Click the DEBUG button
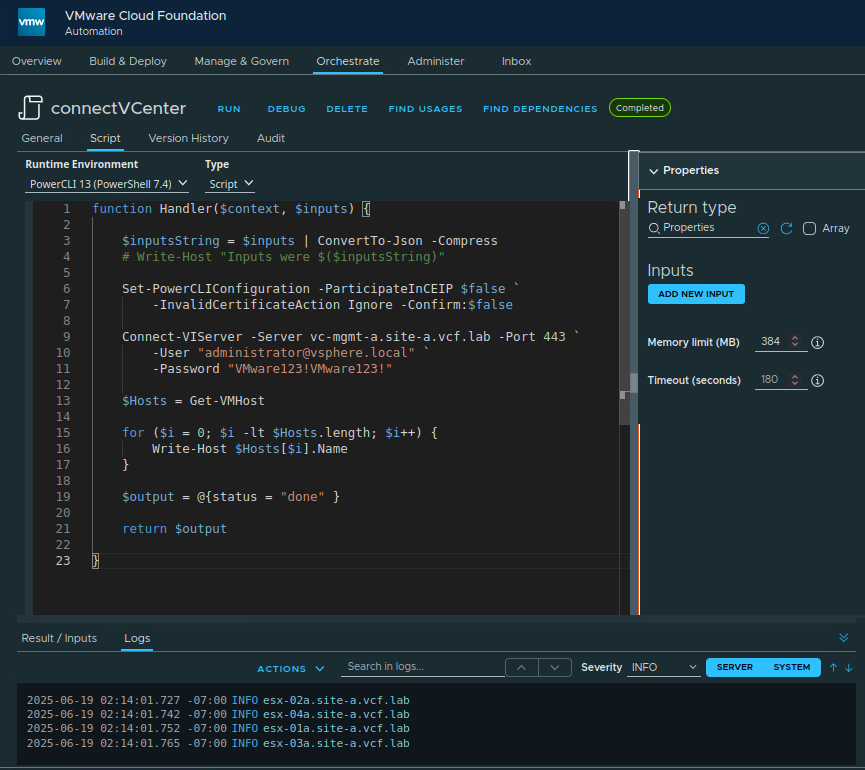Screen dimensions: 865x770 pyautogui.click(x=286, y=109)
